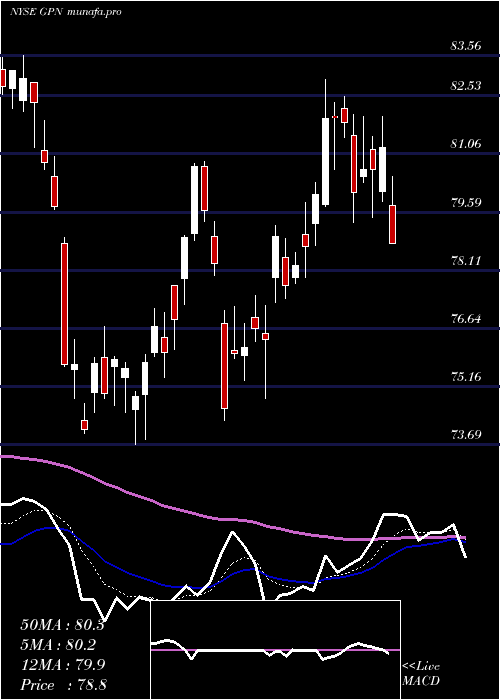500x700 pixels.
Task: Click the Price : 78.8 readout
Action: 63,685
